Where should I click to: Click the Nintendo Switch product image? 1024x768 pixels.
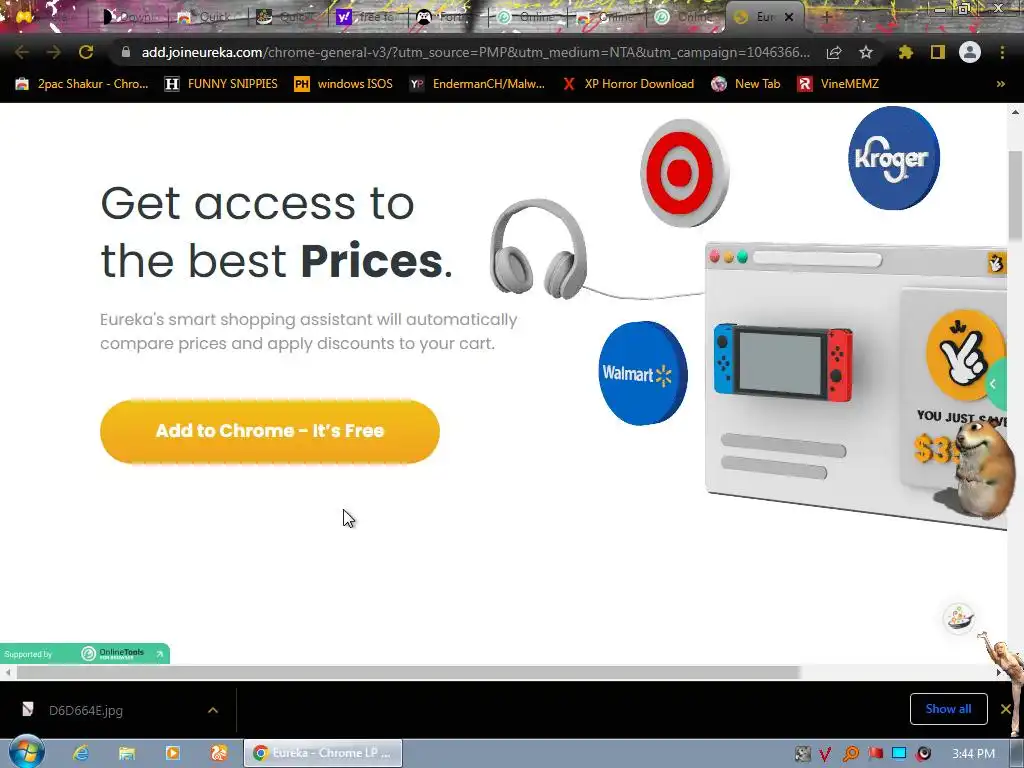pyautogui.click(x=782, y=361)
